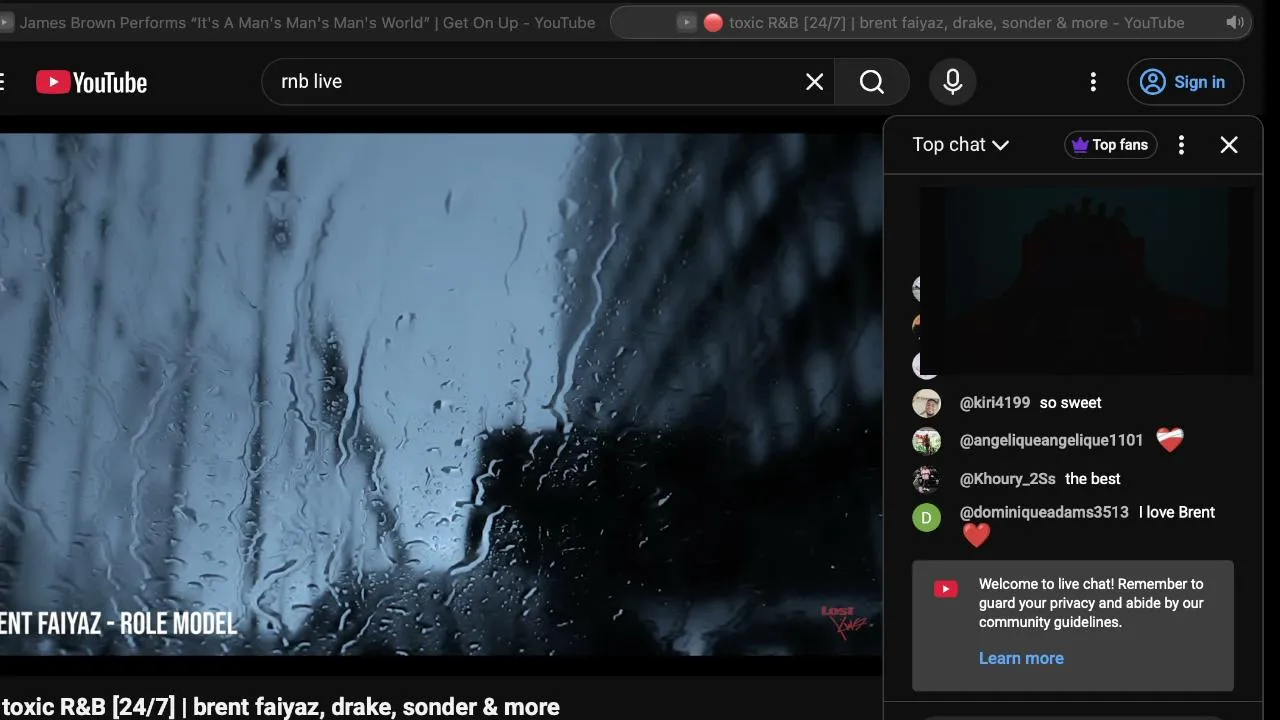Viewport: 1280px width, 720px height.
Task: Click avatar of @angeliqueangelique1101
Action: pos(927,441)
